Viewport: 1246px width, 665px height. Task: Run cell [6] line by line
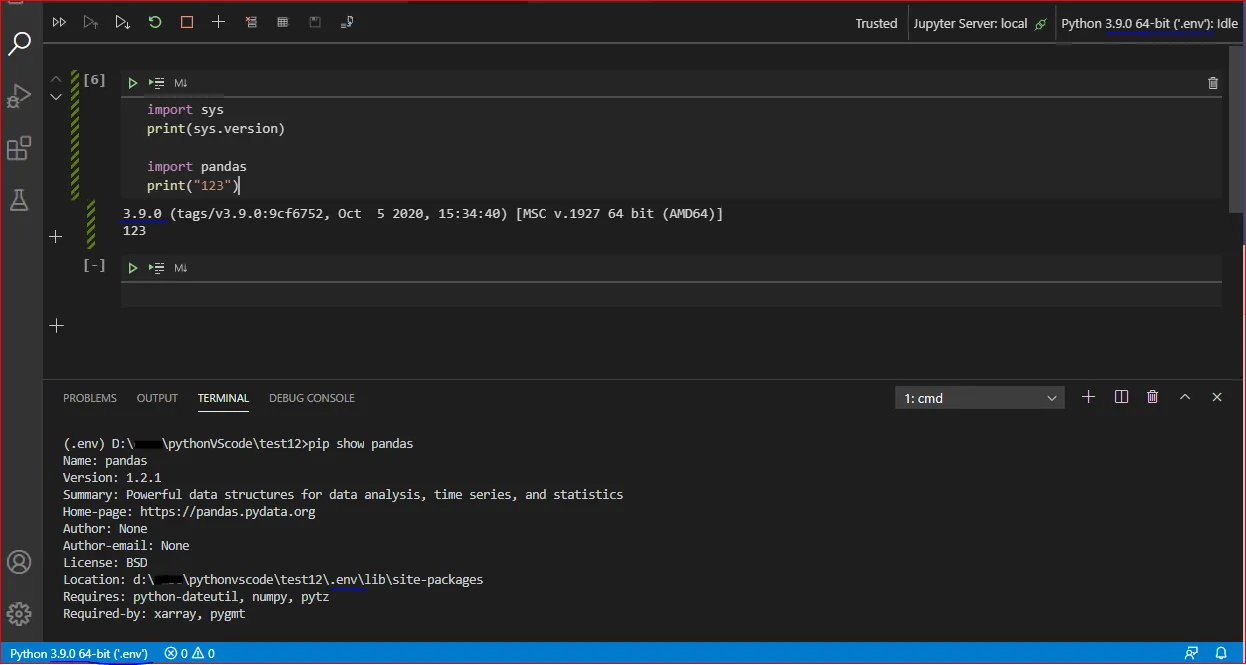pyautogui.click(x=157, y=83)
